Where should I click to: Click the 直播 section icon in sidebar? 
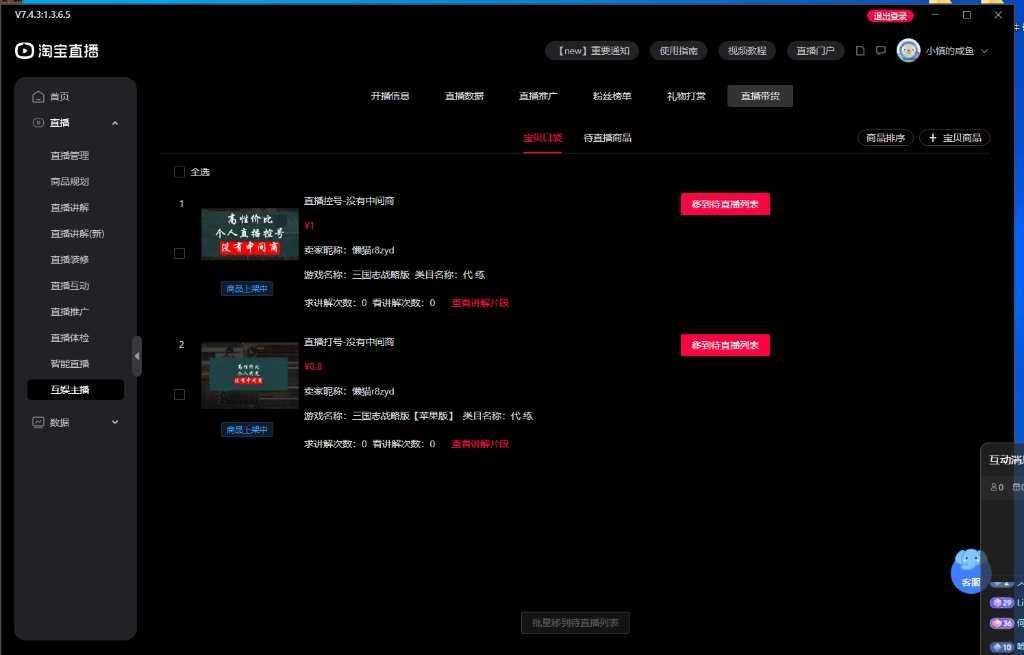click(x=38, y=123)
